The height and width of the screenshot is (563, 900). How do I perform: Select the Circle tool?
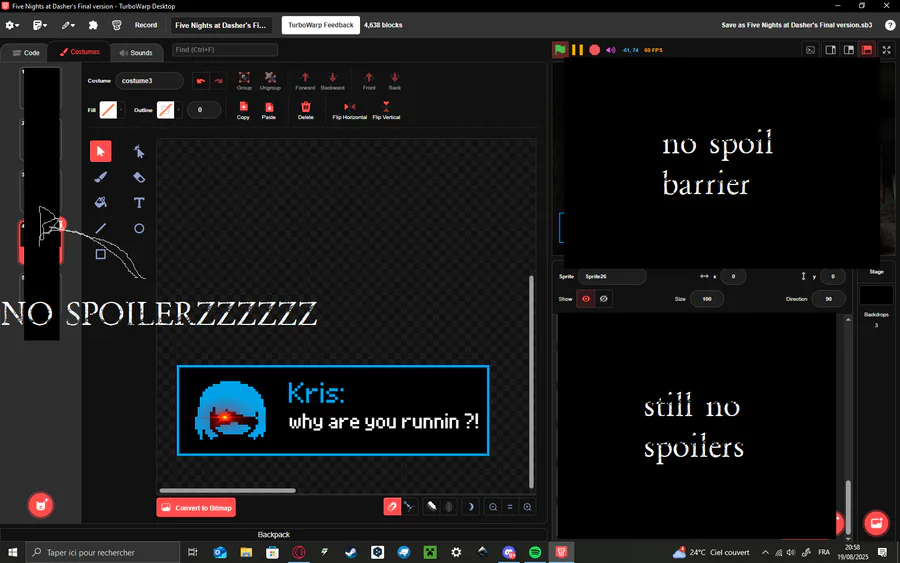[139, 228]
